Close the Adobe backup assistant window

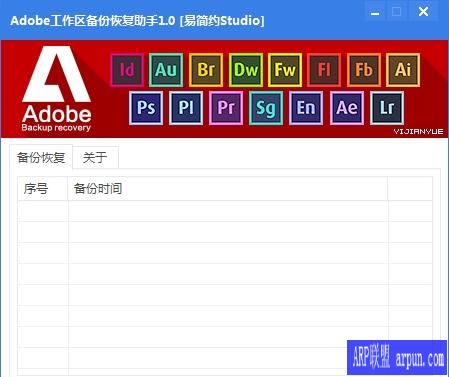[x=423, y=12]
